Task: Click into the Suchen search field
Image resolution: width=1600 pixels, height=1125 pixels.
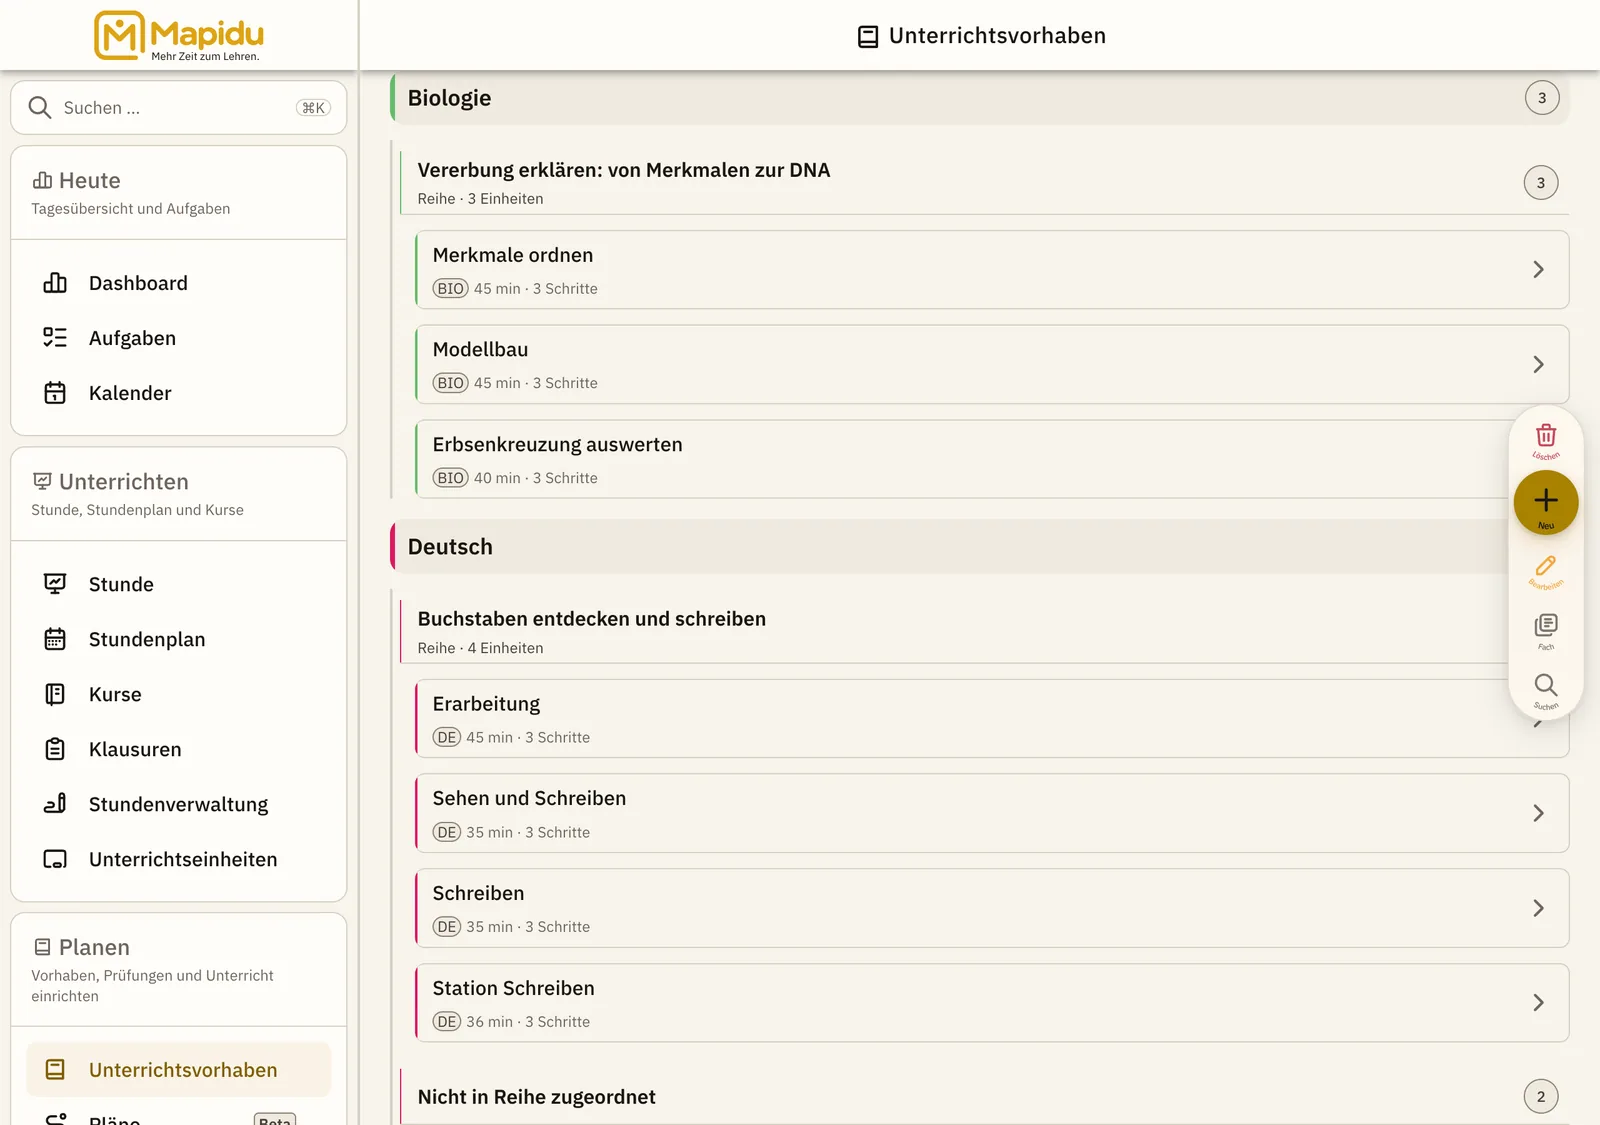Action: click(179, 108)
